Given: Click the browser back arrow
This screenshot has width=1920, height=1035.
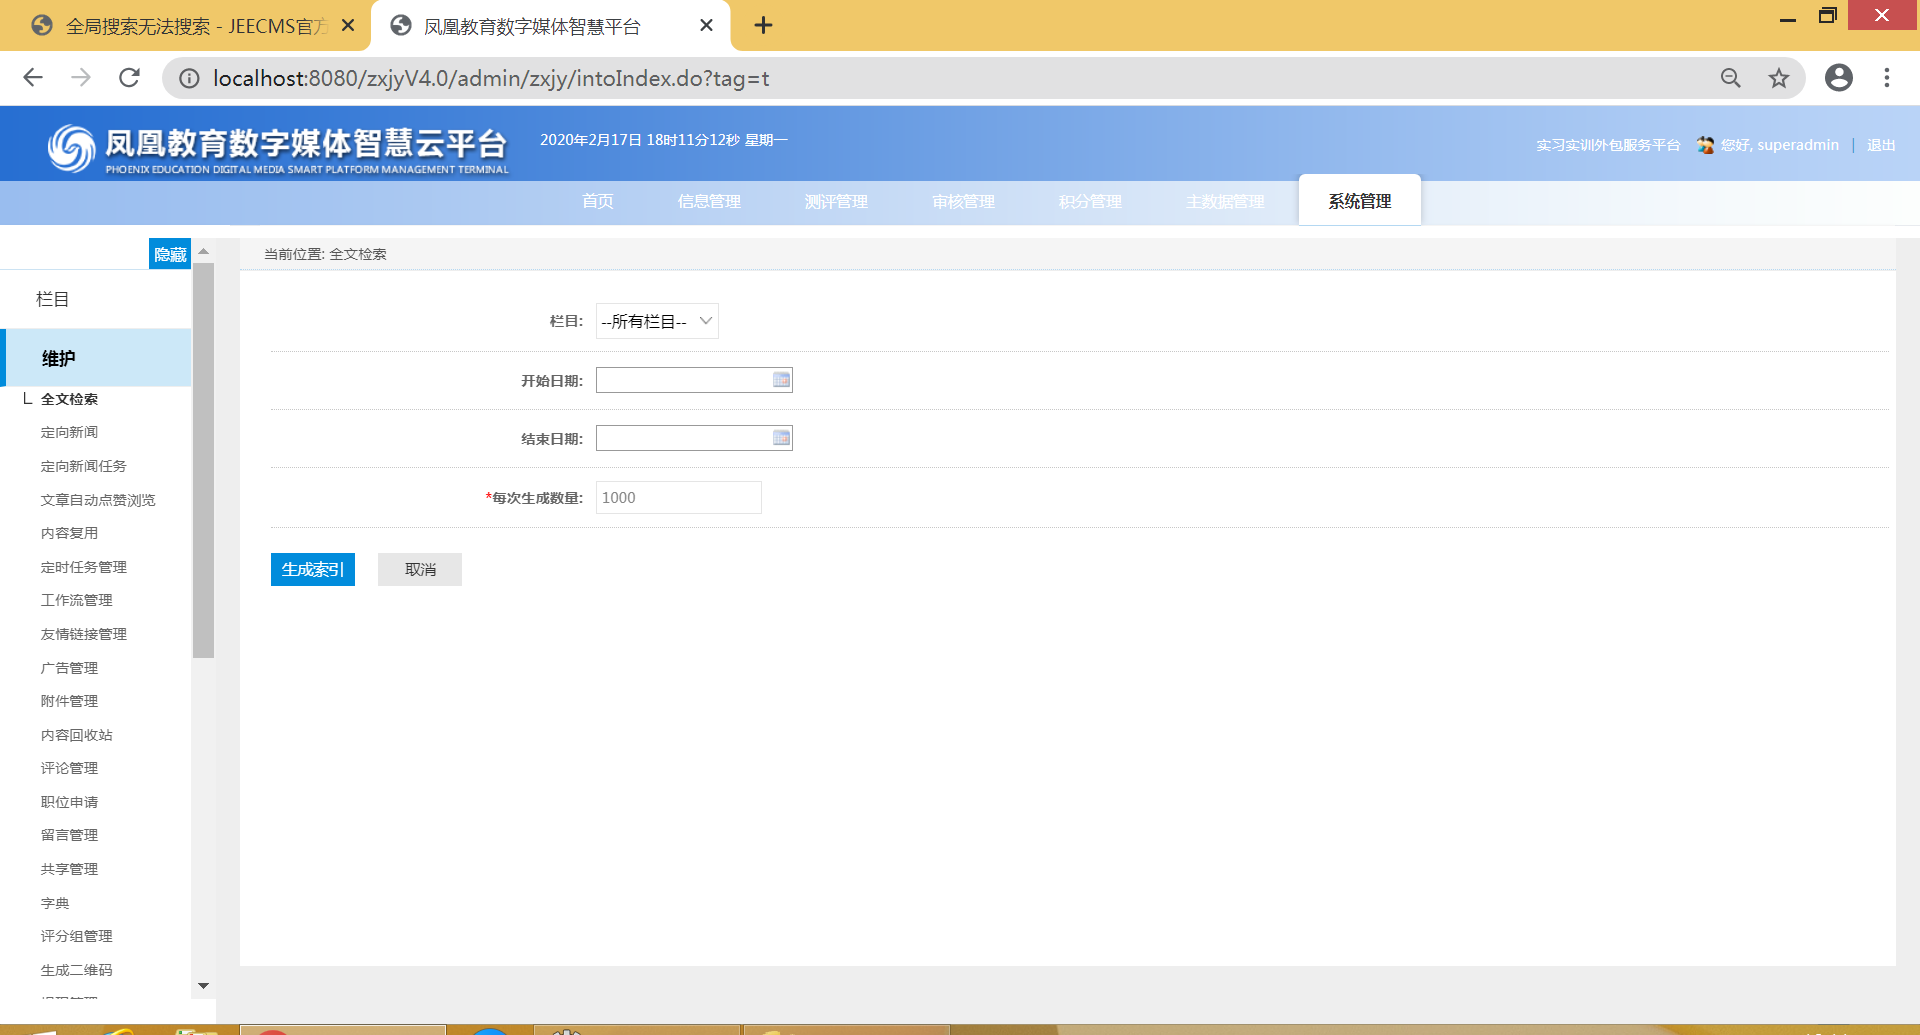Looking at the screenshot, I should [33, 78].
